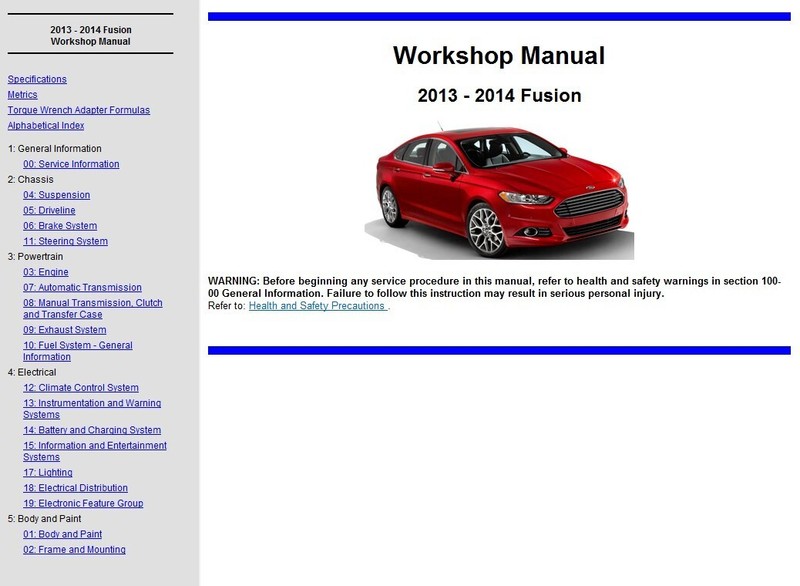Click the '1: General Information' heading
Viewport: 800px width, 586px height.
[55, 148]
